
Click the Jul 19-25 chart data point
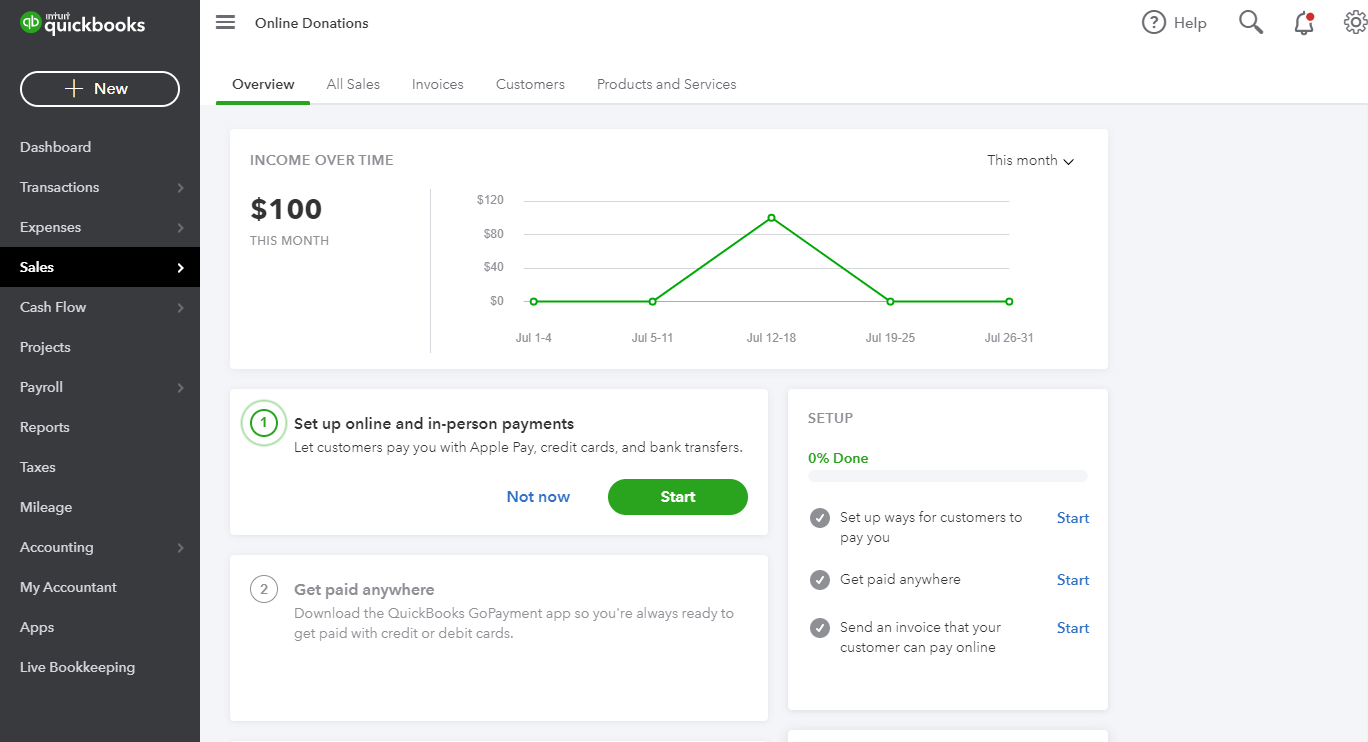(890, 301)
